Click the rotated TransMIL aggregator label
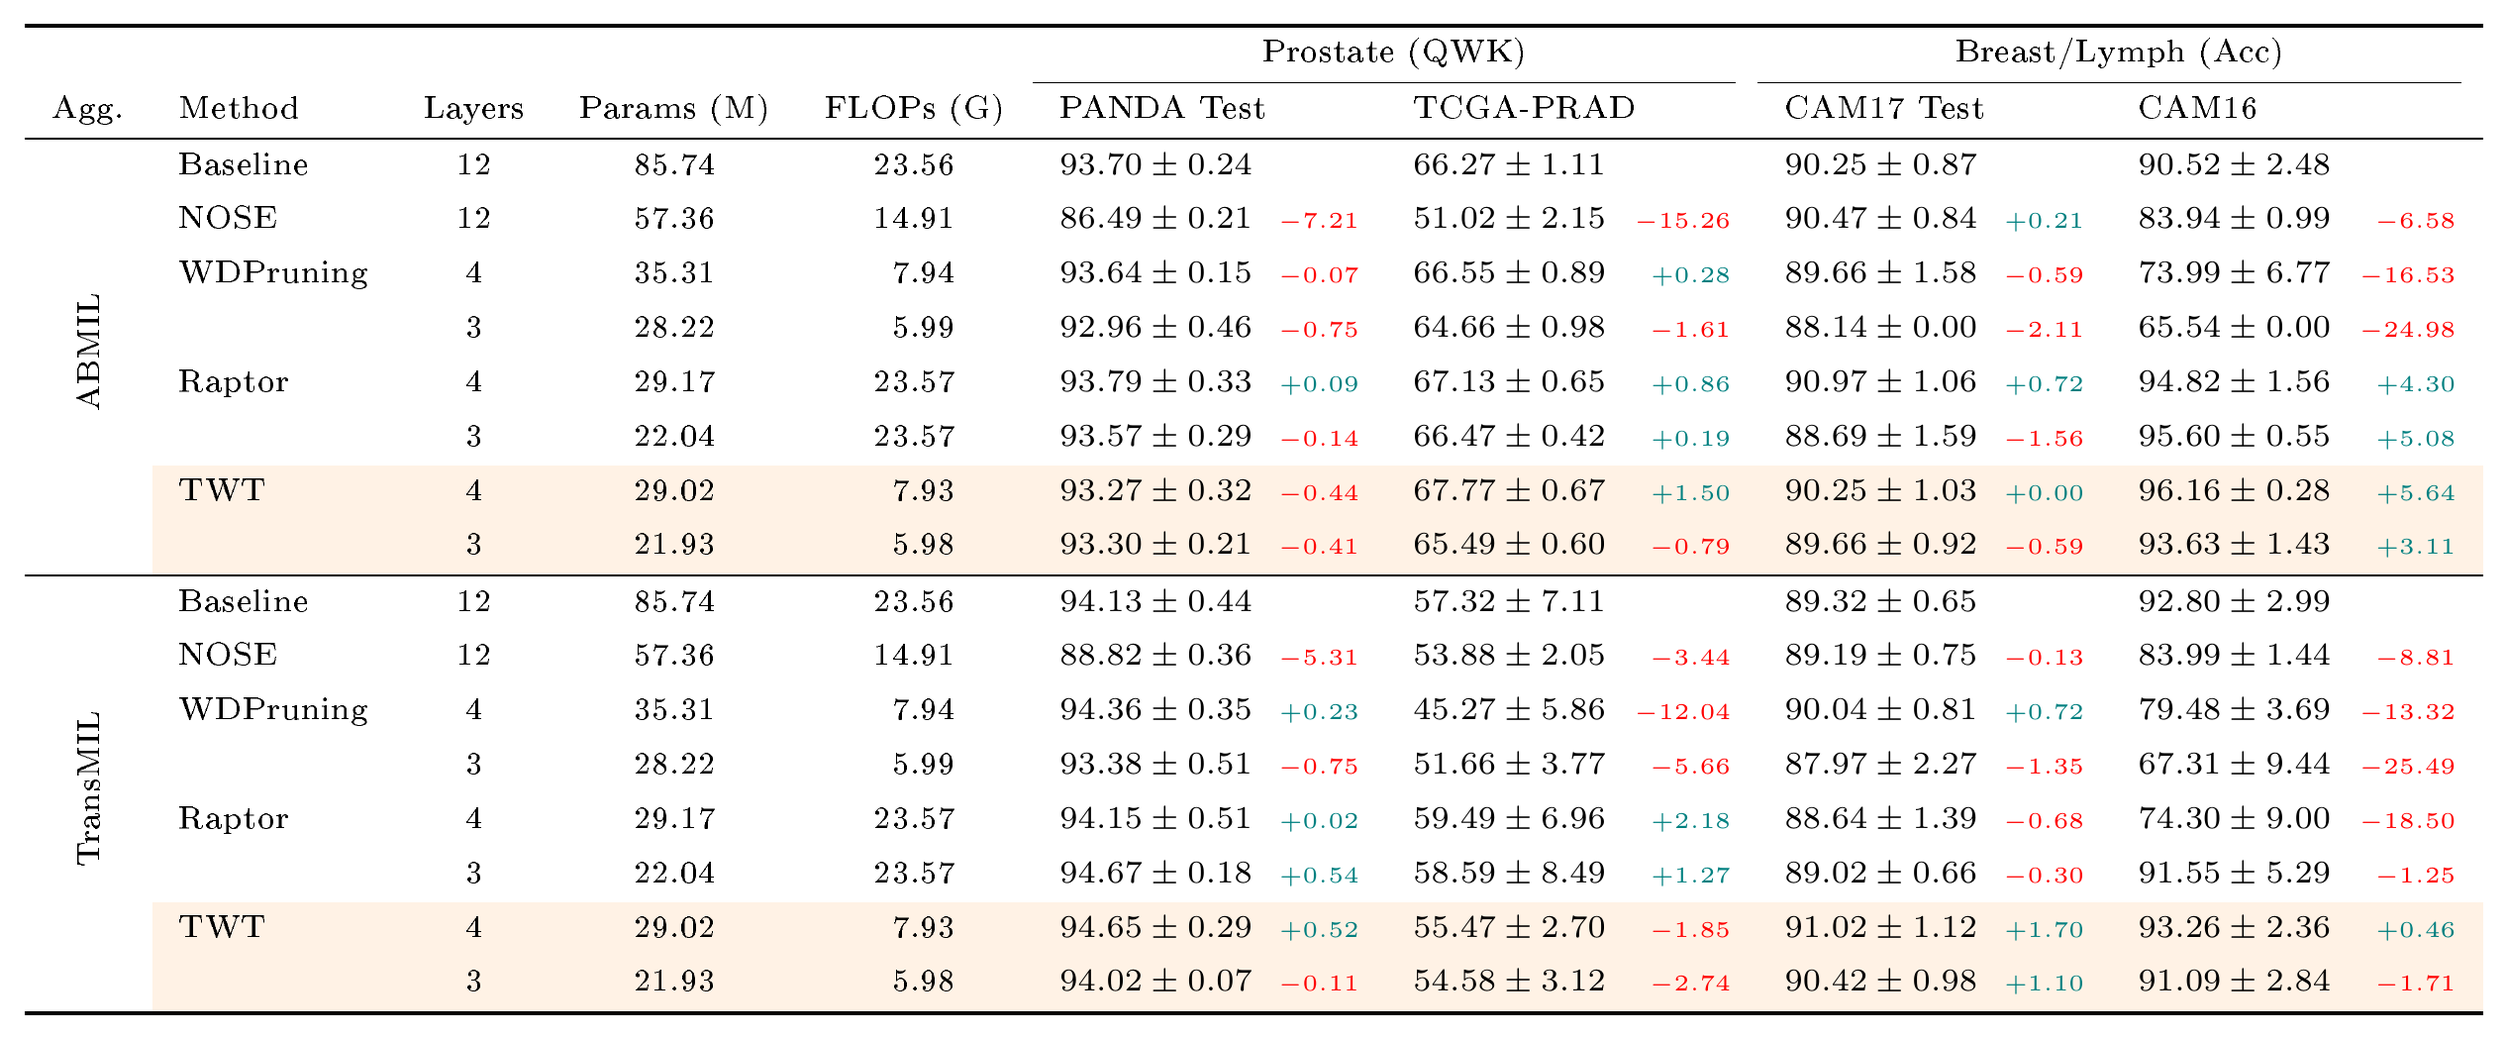Screen dimensions: 2507x1039 89,788
